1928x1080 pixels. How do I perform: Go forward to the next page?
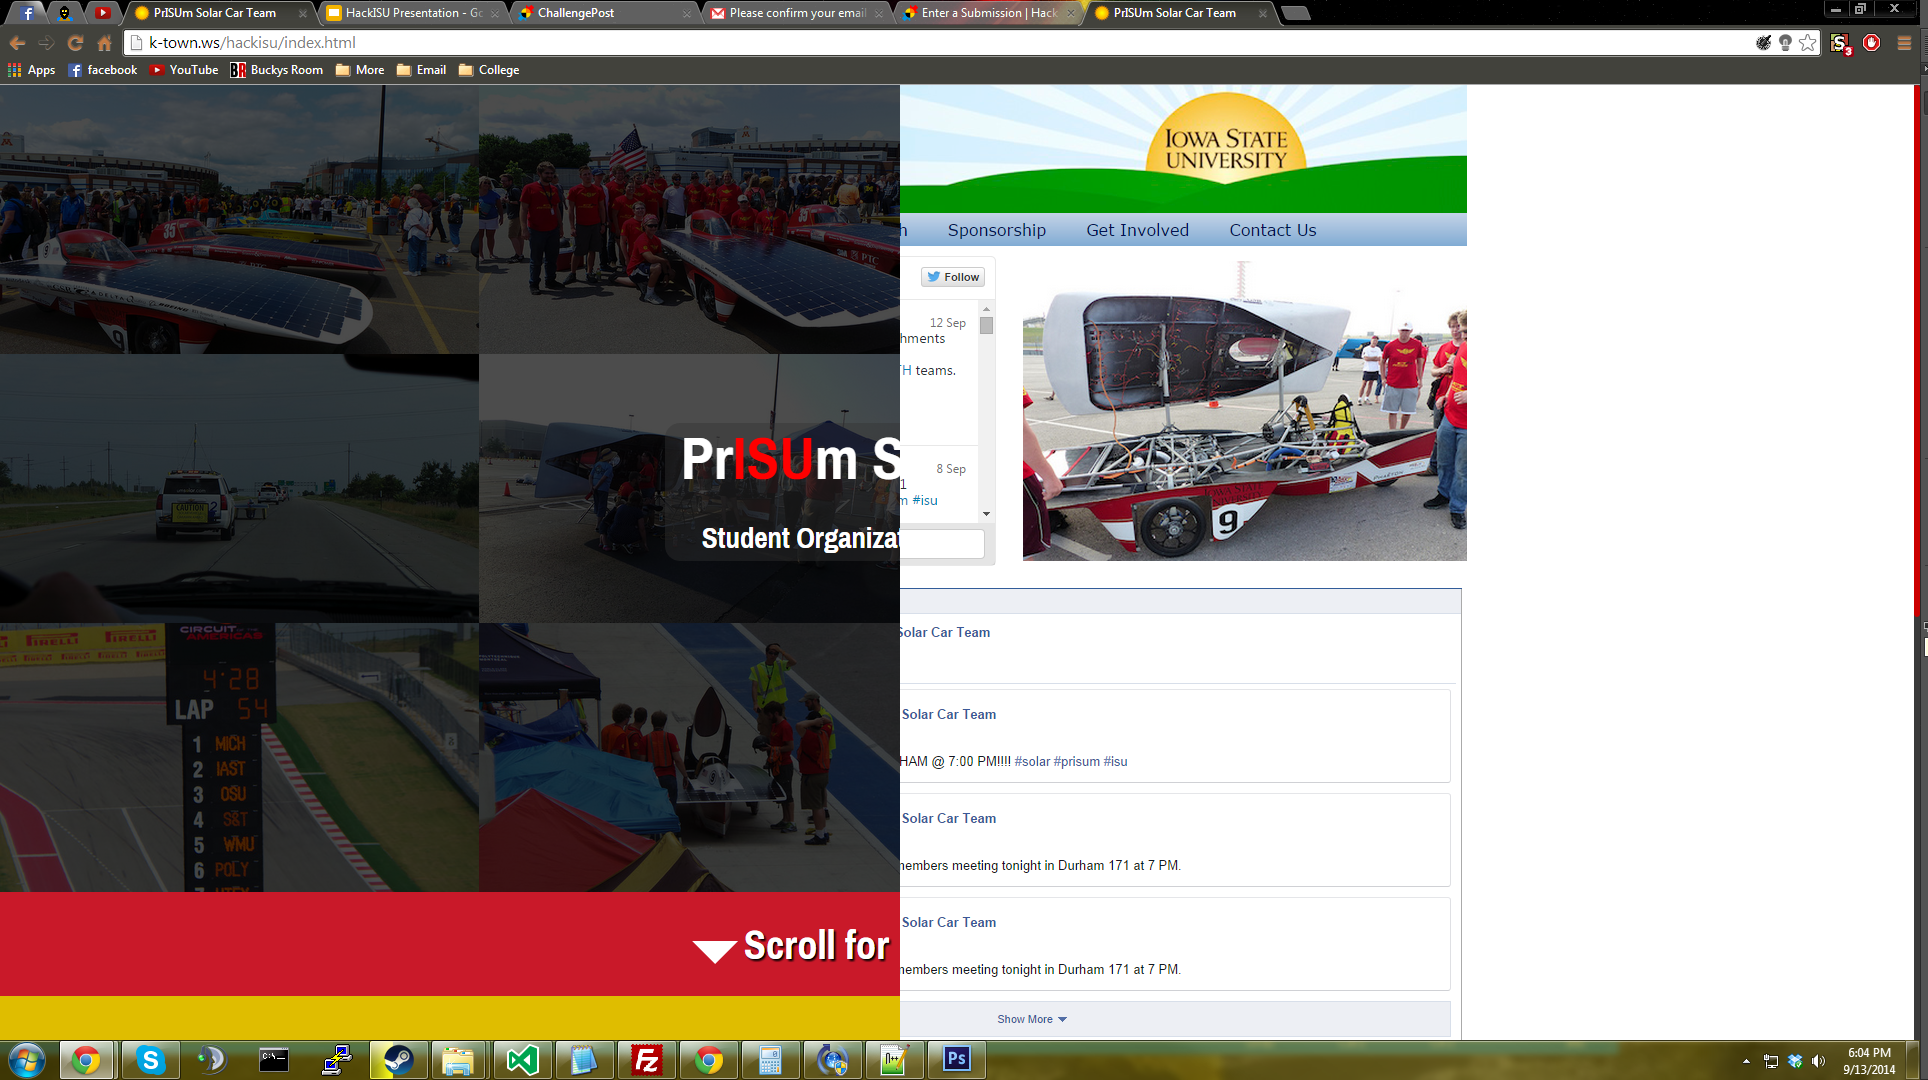click(46, 43)
